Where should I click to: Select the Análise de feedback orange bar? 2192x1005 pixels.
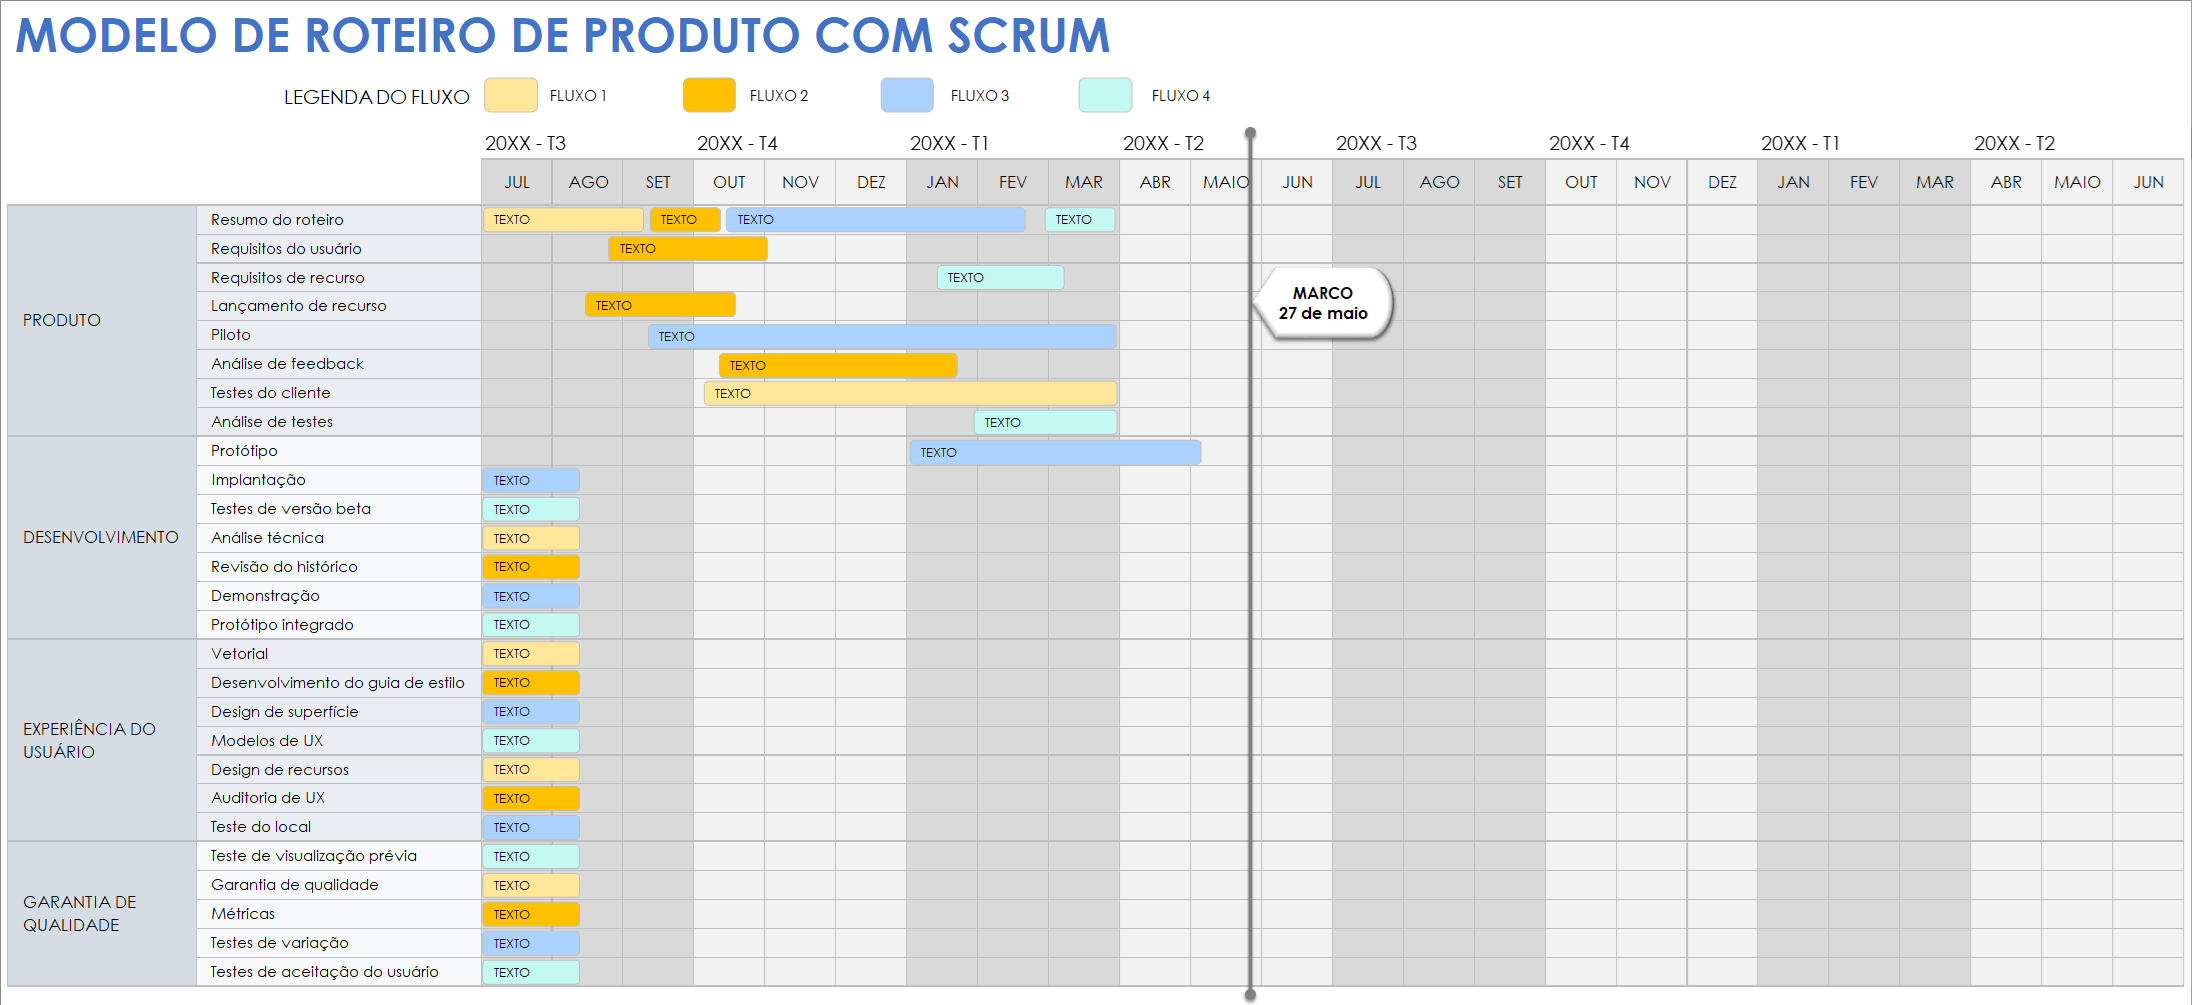tap(838, 365)
